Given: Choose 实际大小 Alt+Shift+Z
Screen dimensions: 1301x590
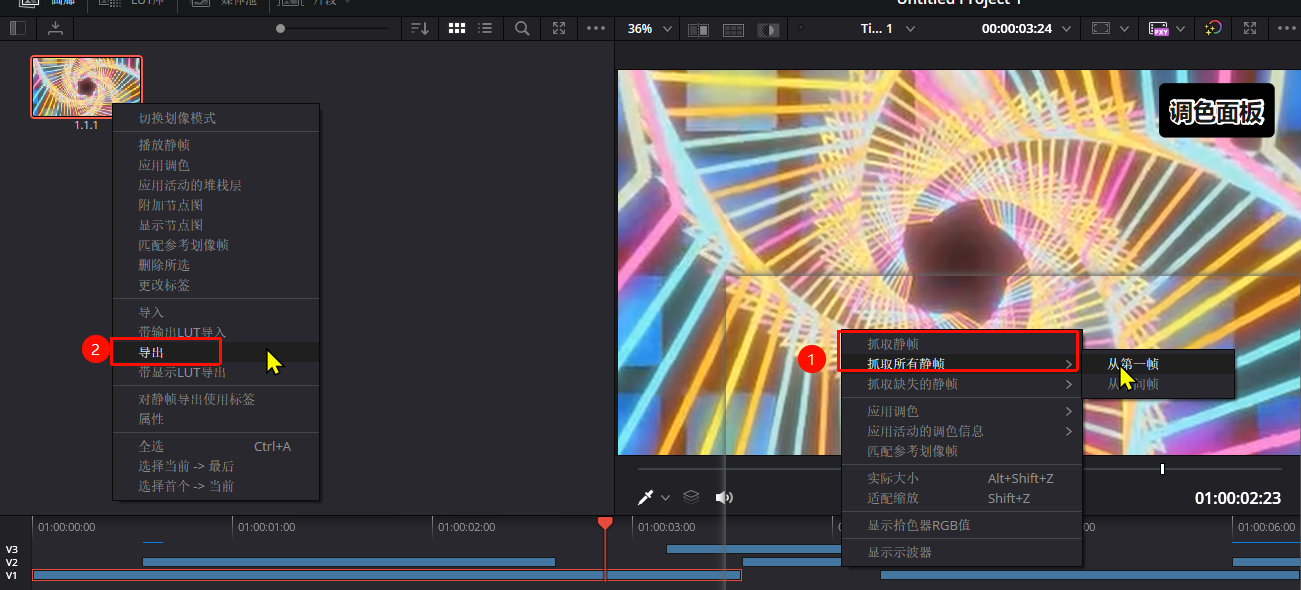Looking at the screenshot, I should coord(962,478).
